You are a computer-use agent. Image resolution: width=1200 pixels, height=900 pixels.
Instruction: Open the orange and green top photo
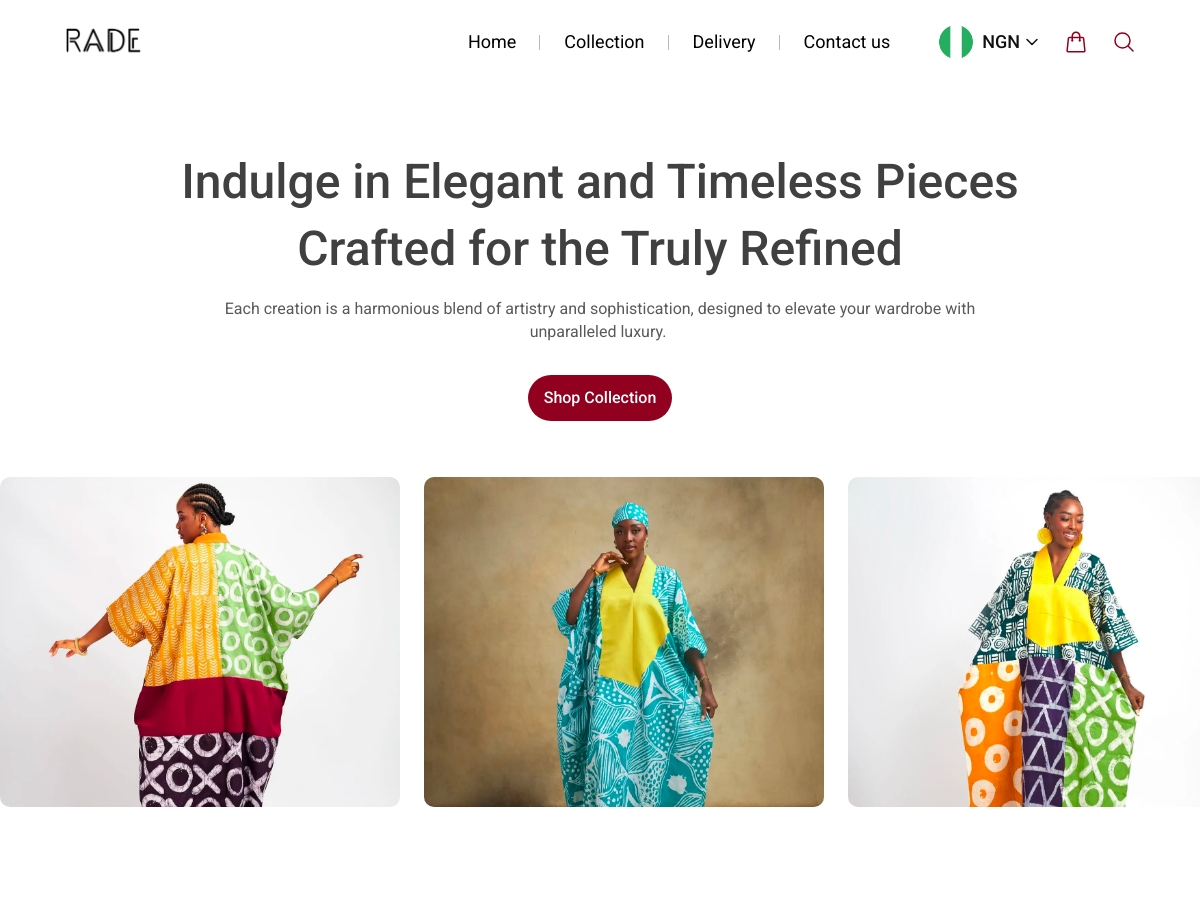[x=200, y=642]
